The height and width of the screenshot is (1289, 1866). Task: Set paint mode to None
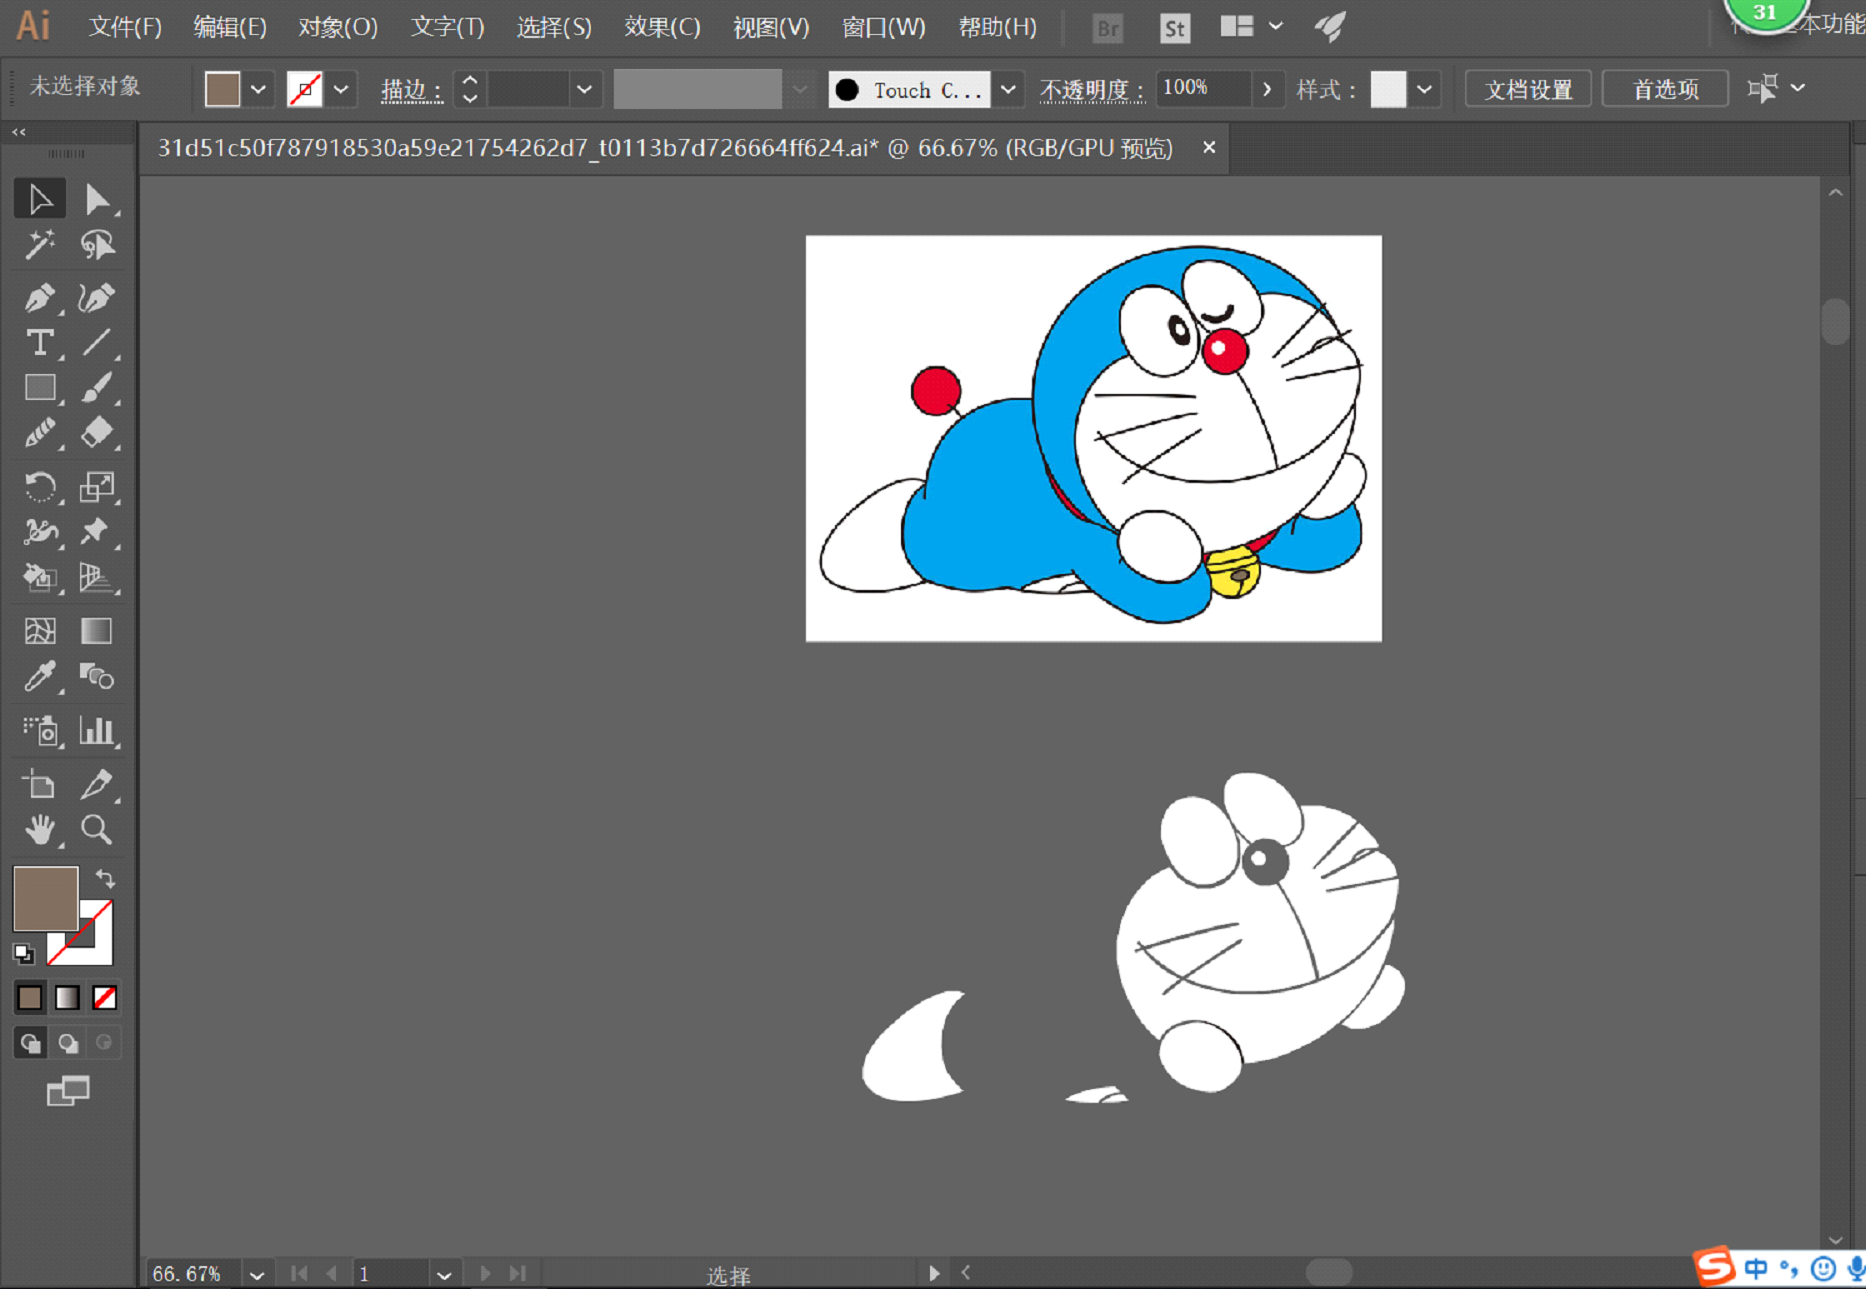[104, 998]
